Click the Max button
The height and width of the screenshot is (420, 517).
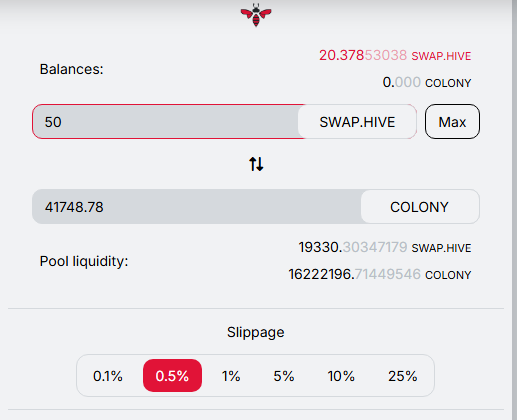click(x=452, y=122)
